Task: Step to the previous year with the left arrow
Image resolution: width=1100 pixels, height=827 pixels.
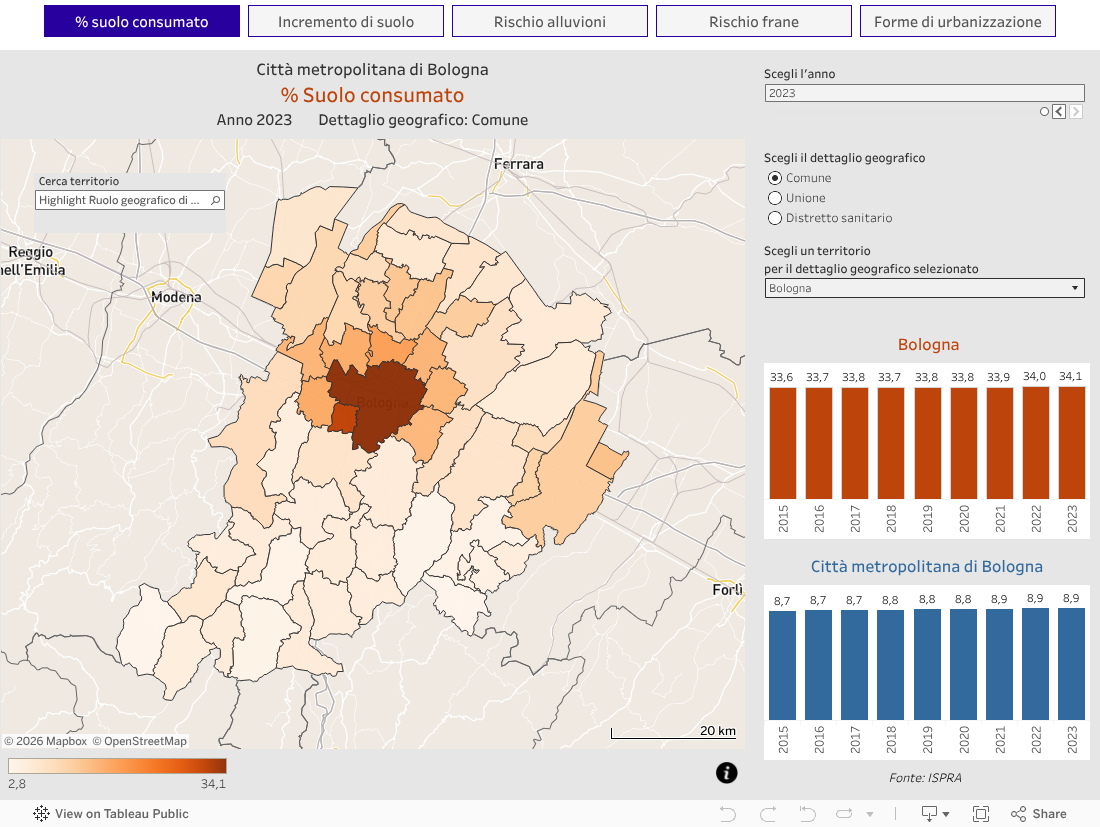Action: click(x=1059, y=112)
